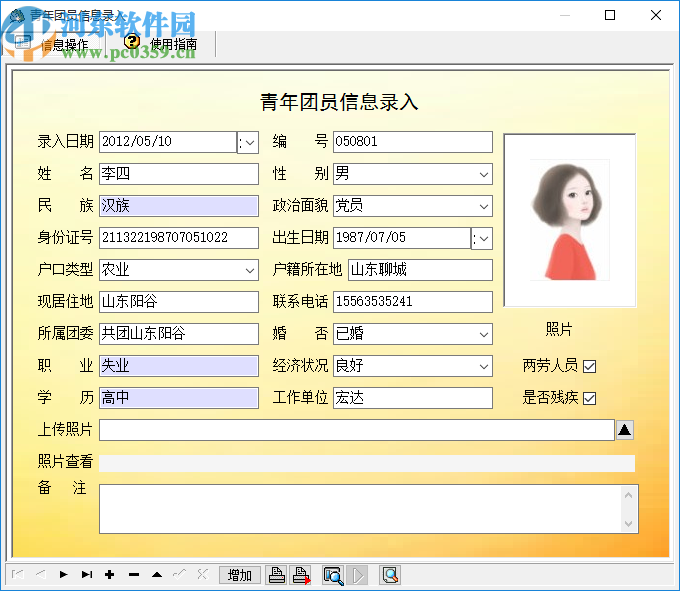
Task: Cancel edit with the X icon
Action: click(203, 575)
